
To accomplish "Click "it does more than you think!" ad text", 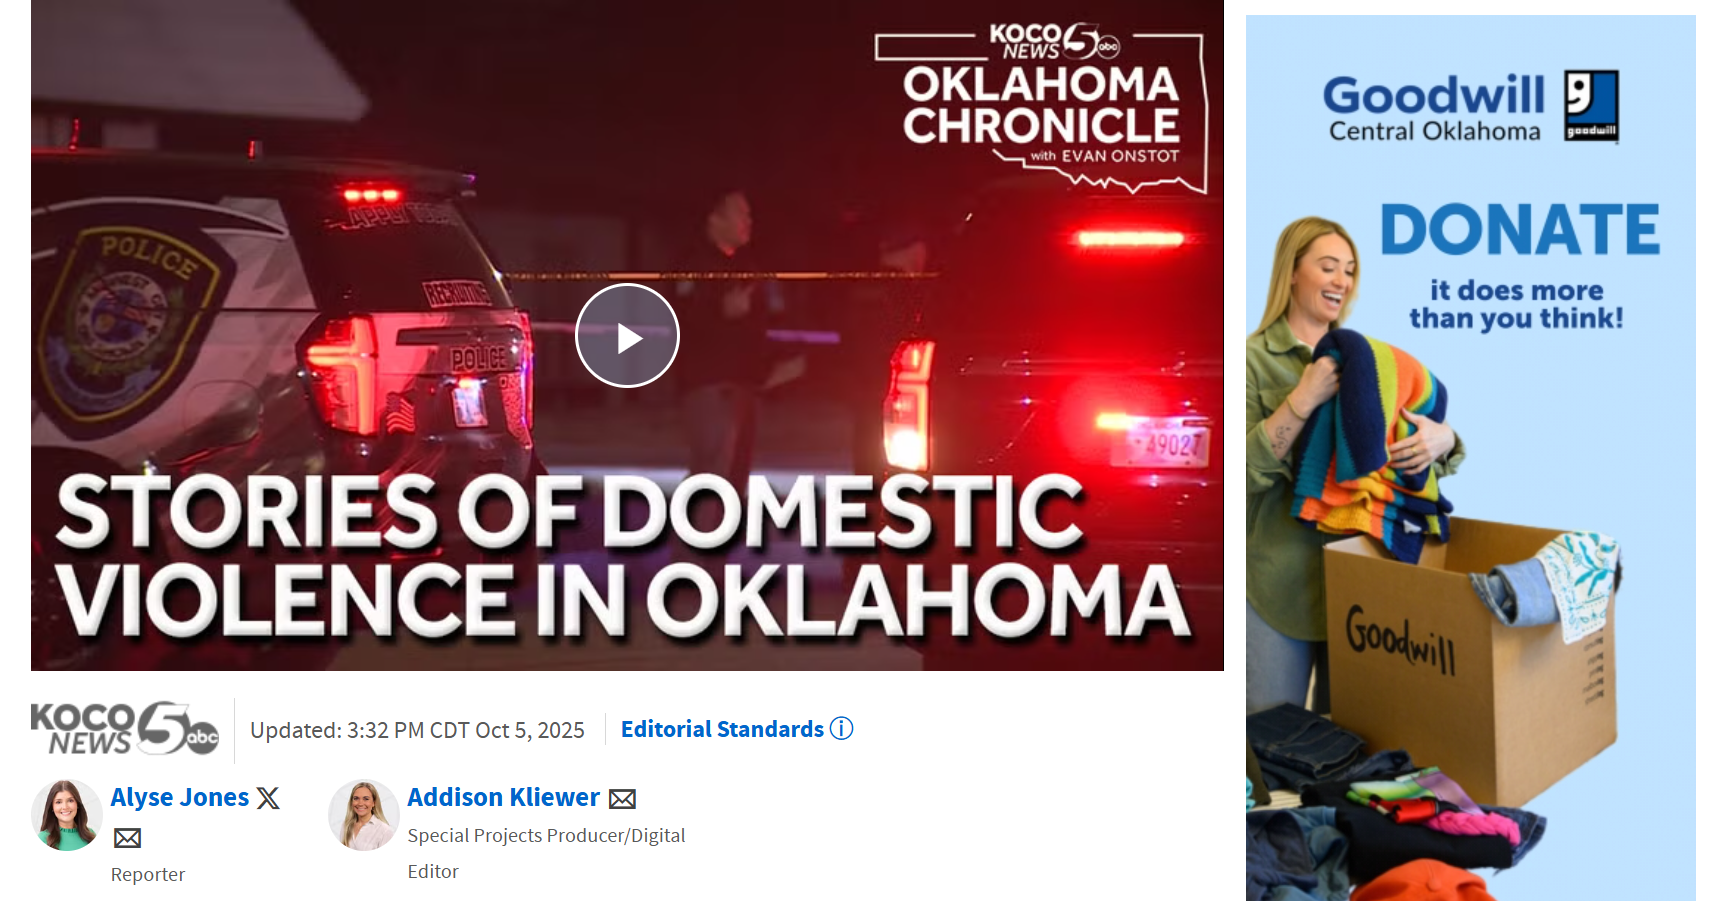I will (1516, 304).
